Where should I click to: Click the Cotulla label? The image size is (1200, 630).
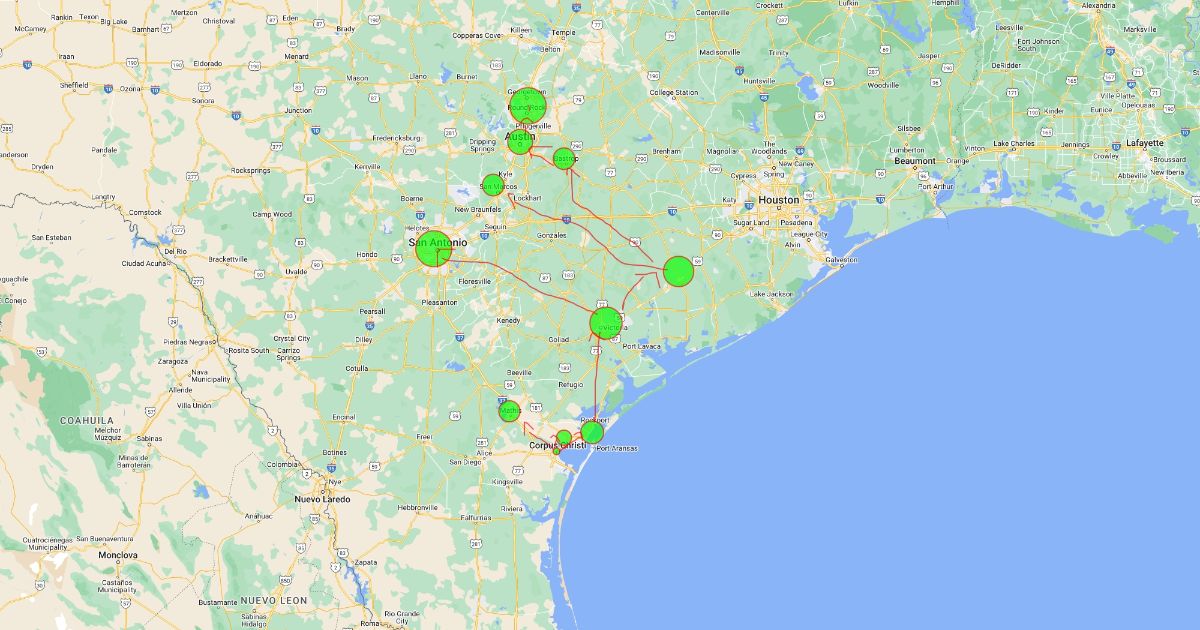click(358, 368)
